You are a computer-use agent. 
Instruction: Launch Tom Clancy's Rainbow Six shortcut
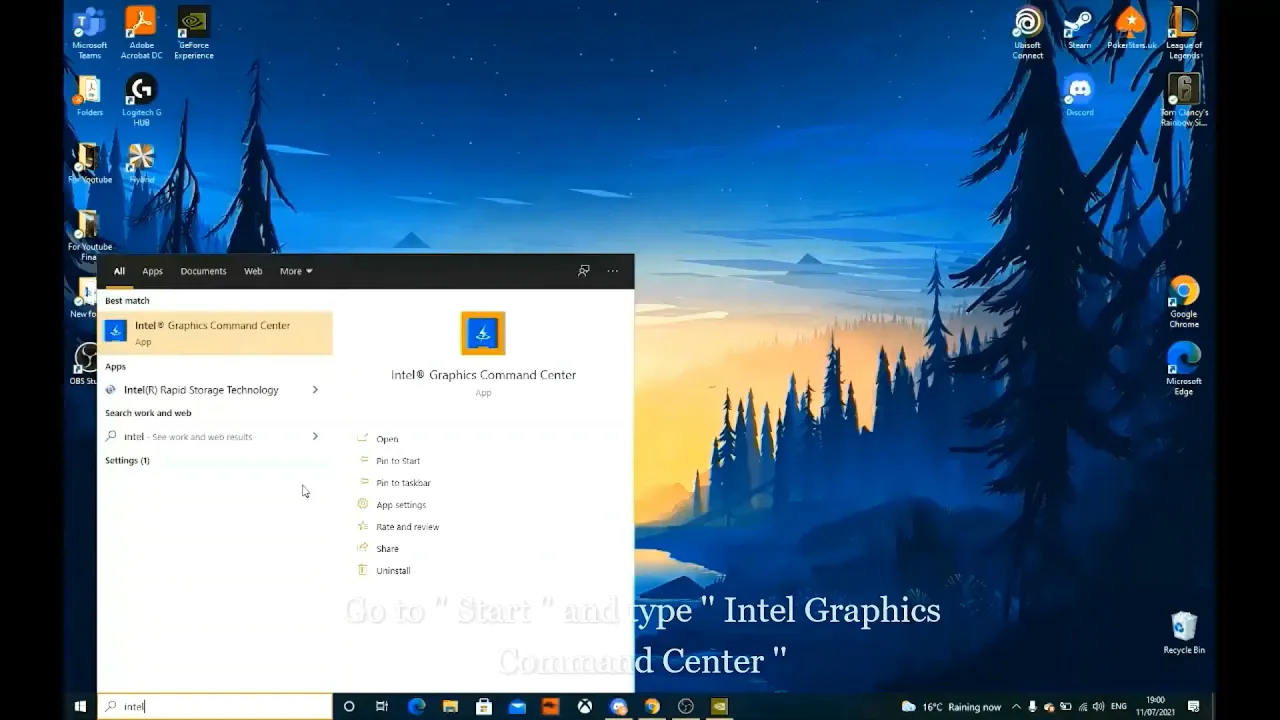(x=1184, y=100)
